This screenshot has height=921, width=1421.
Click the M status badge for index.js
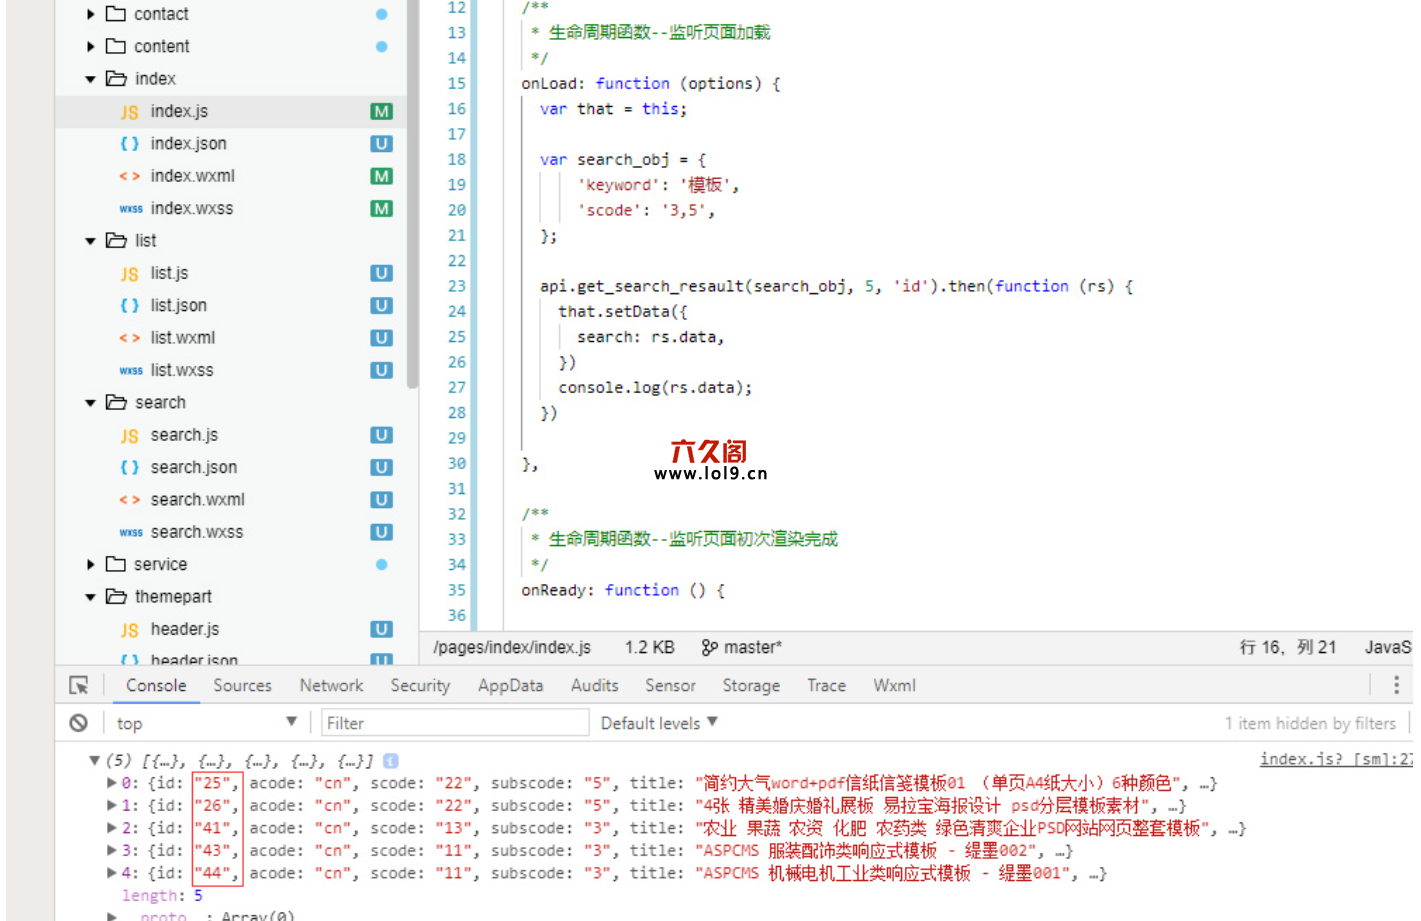click(381, 111)
